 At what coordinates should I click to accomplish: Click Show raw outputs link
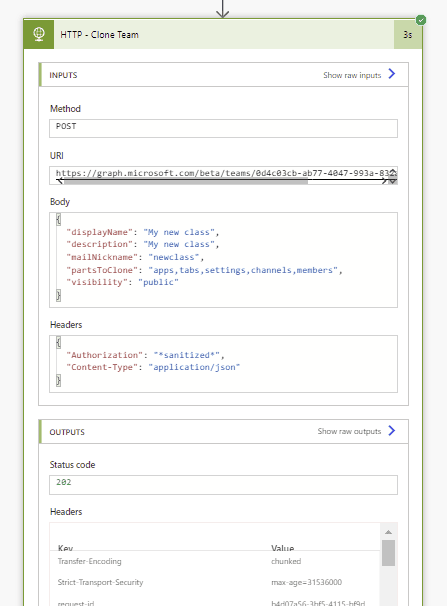click(x=349, y=431)
